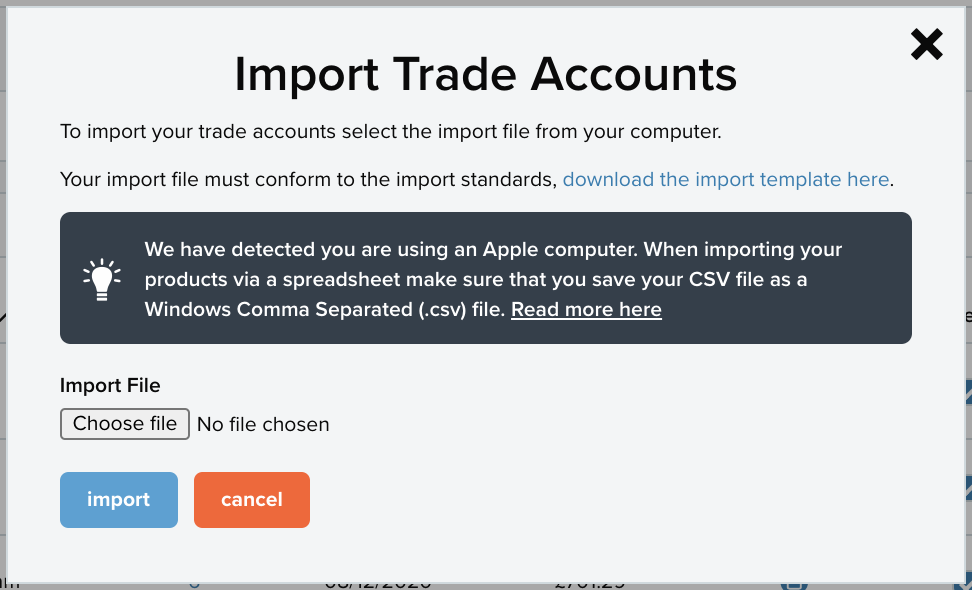This screenshot has height=590, width=972.
Task: Click the partially hidden amount beneath the dialog
Action: 589,585
